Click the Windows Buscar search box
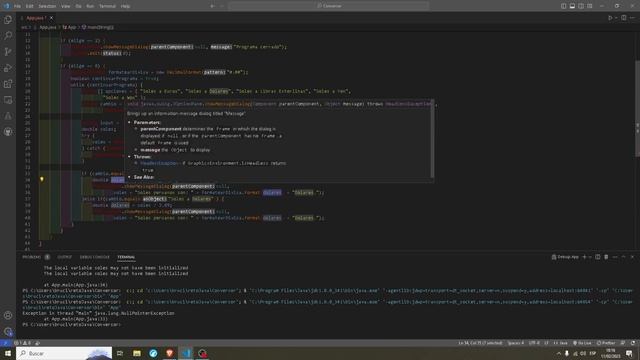This screenshot has height=360, width=640. point(64,353)
